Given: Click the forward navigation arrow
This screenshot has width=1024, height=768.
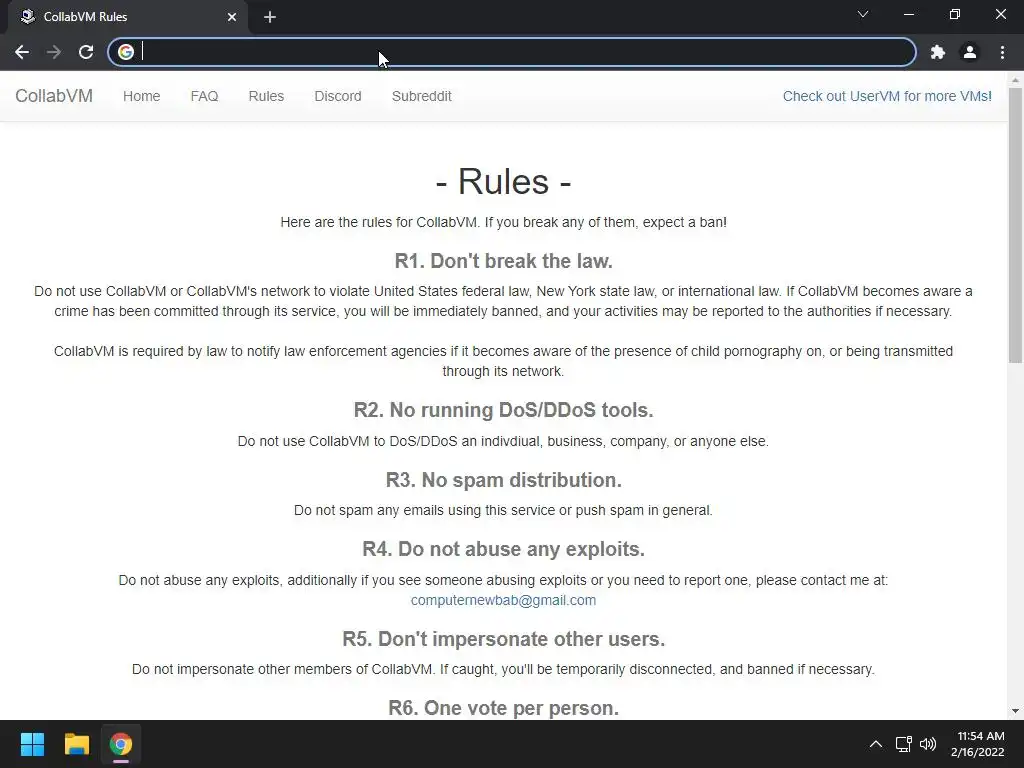Looking at the screenshot, I should 54,52.
